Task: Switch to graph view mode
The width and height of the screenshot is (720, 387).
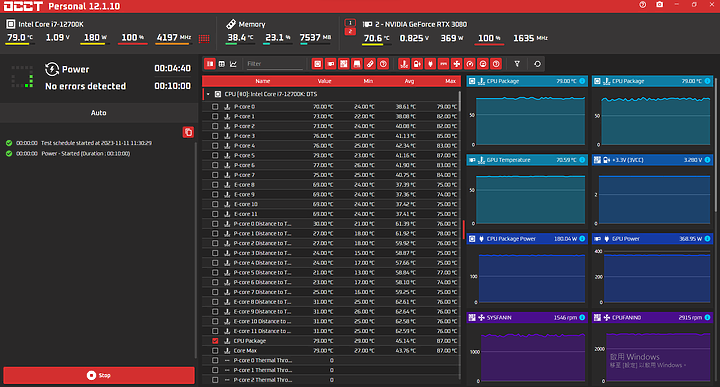Action: coord(233,64)
